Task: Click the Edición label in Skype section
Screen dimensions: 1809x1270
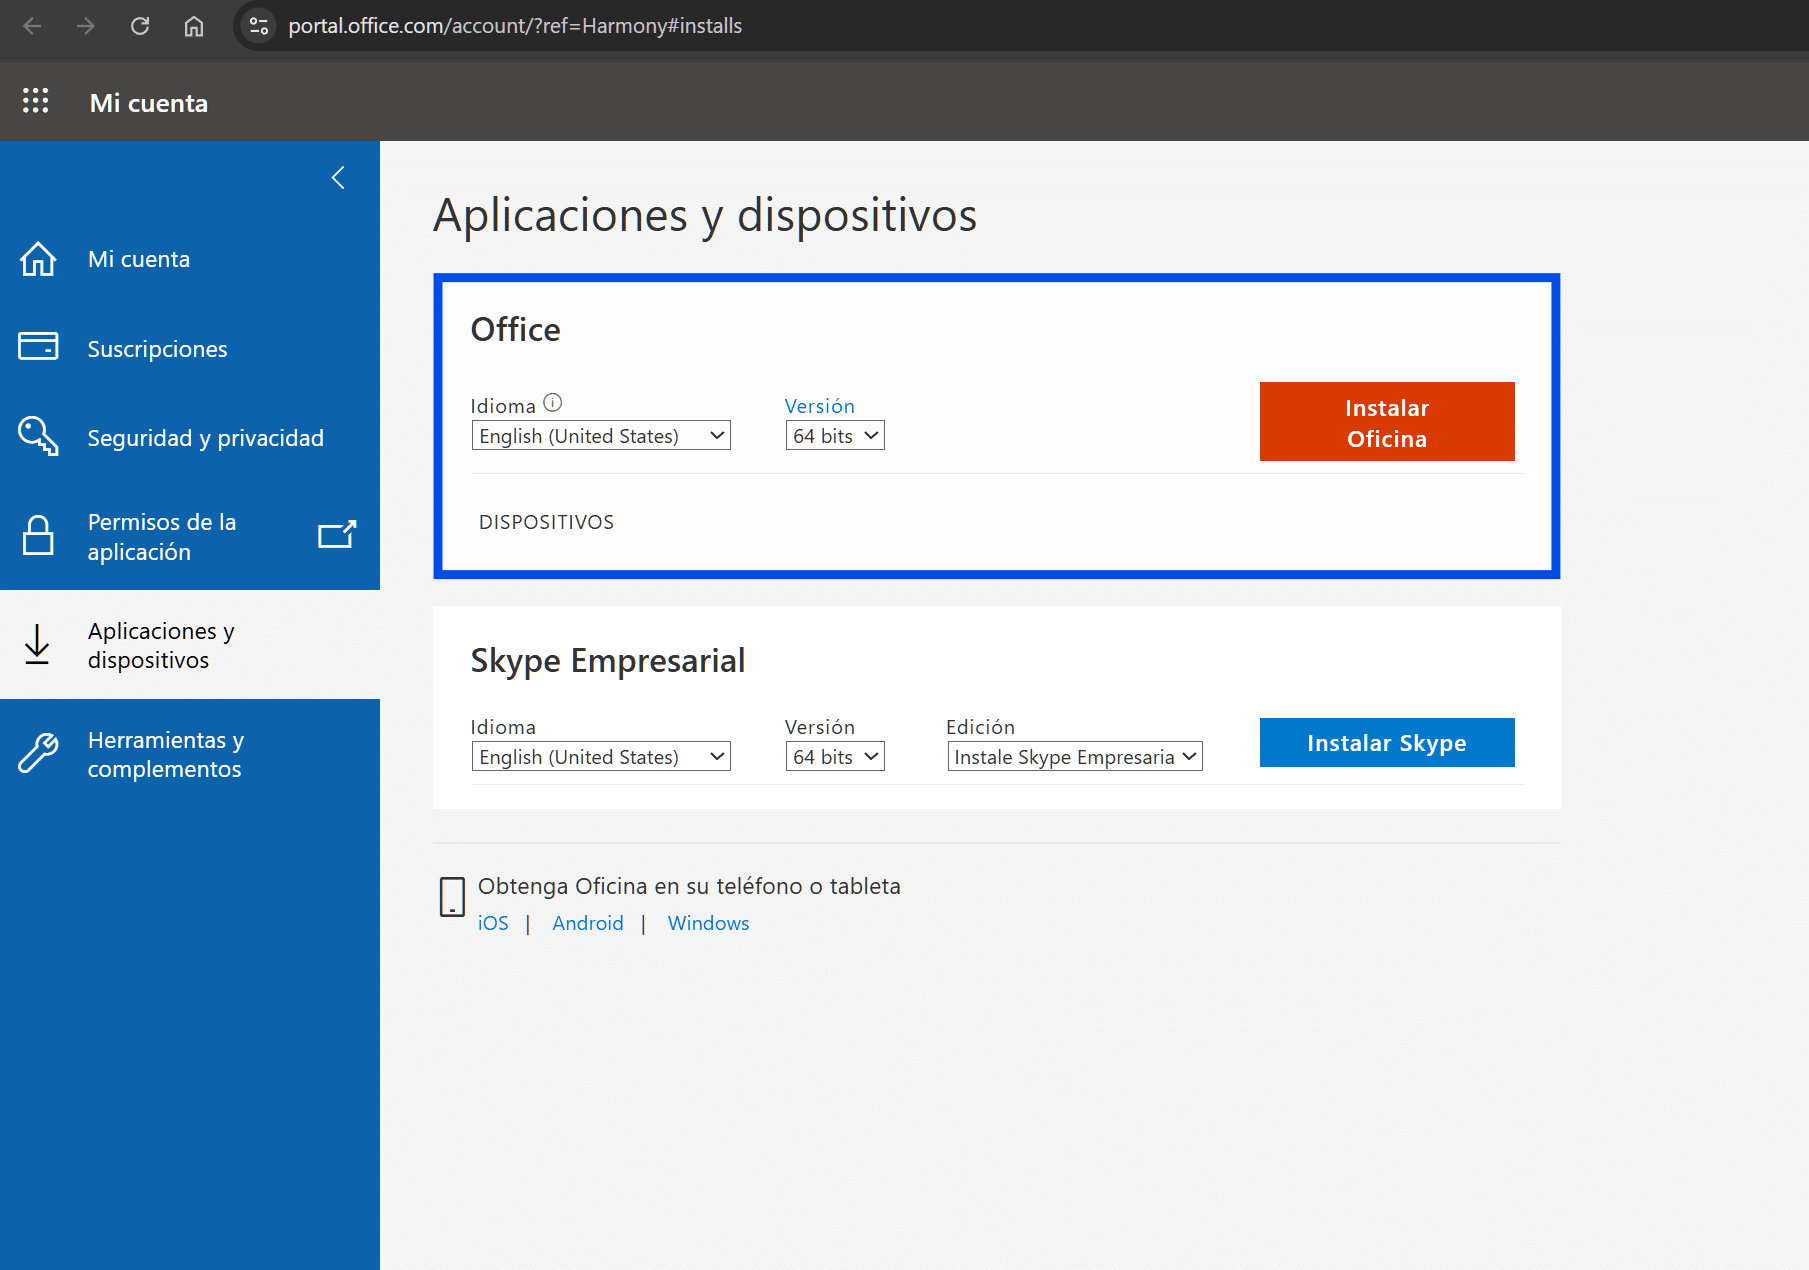Action: point(981,727)
